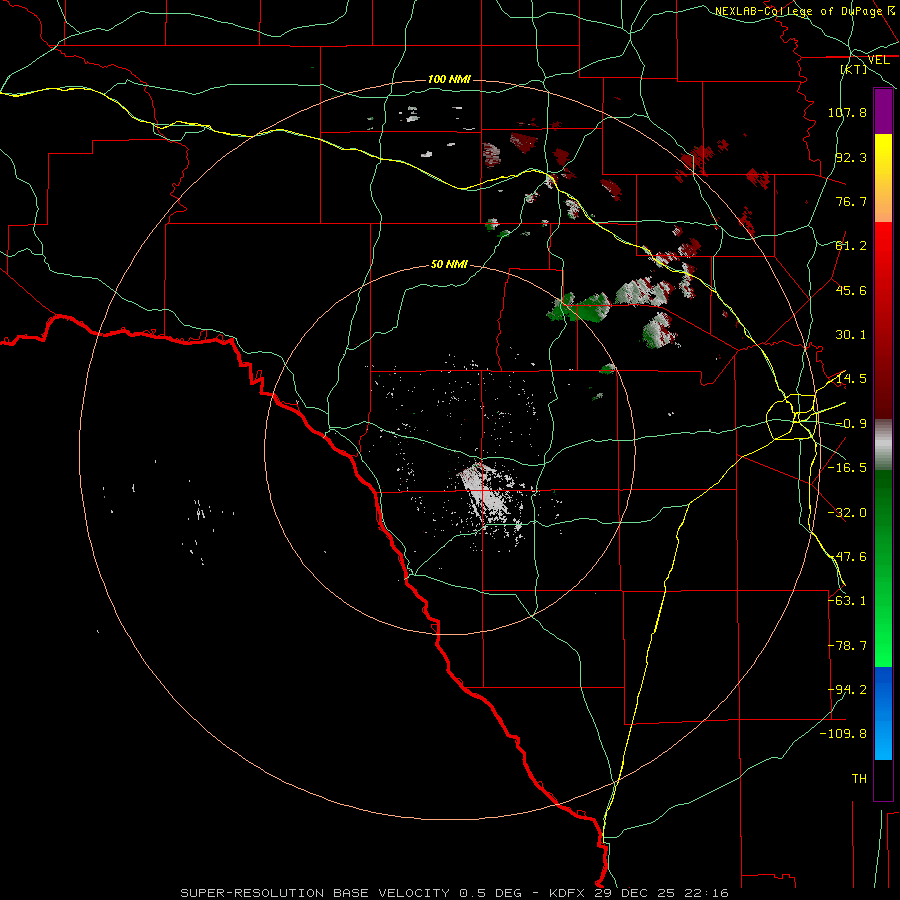Click the -16.5 velocity scale value
900x900 pixels.
(x=847, y=468)
